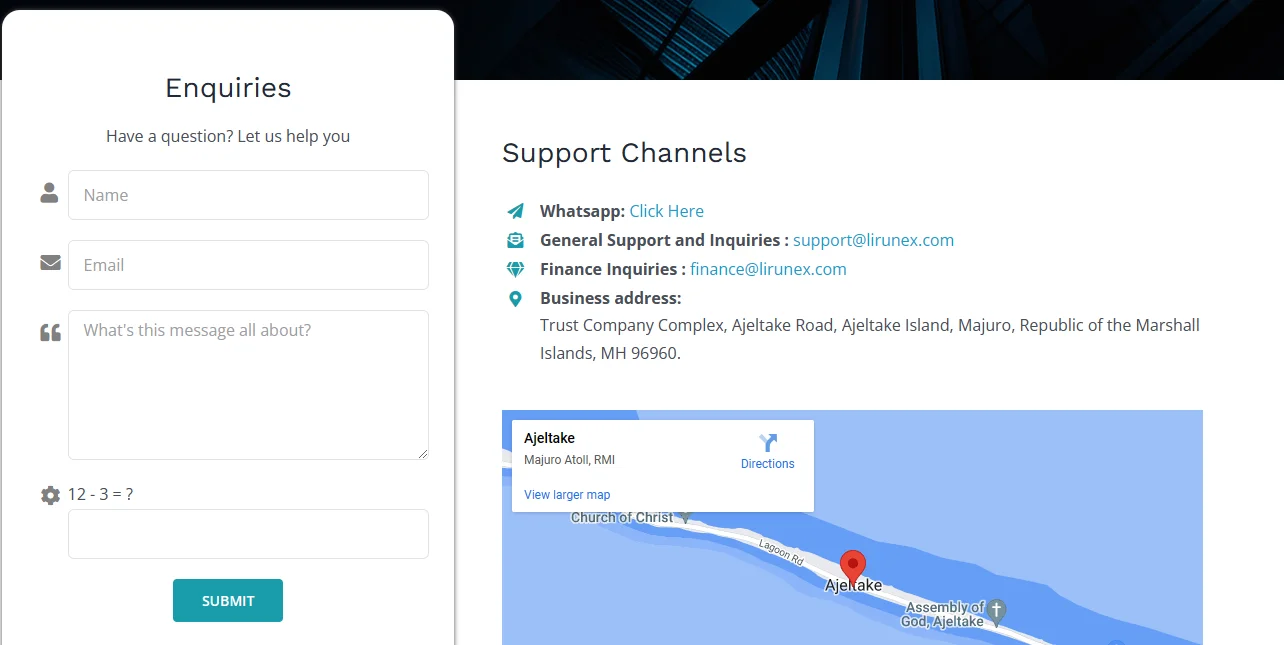This screenshot has width=1284, height=645.
Task: Focus the Name input field
Action: tap(248, 195)
